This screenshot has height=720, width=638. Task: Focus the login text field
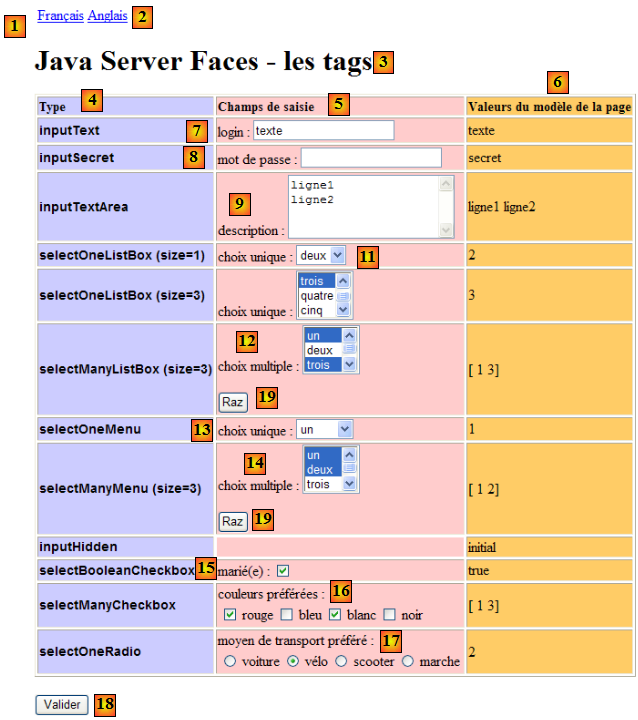(323, 130)
